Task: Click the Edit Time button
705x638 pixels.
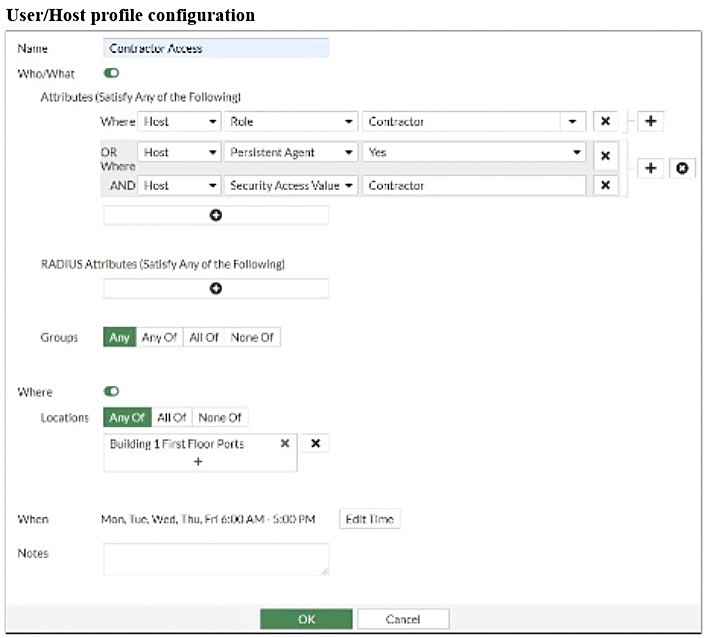Action: point(369,519)
